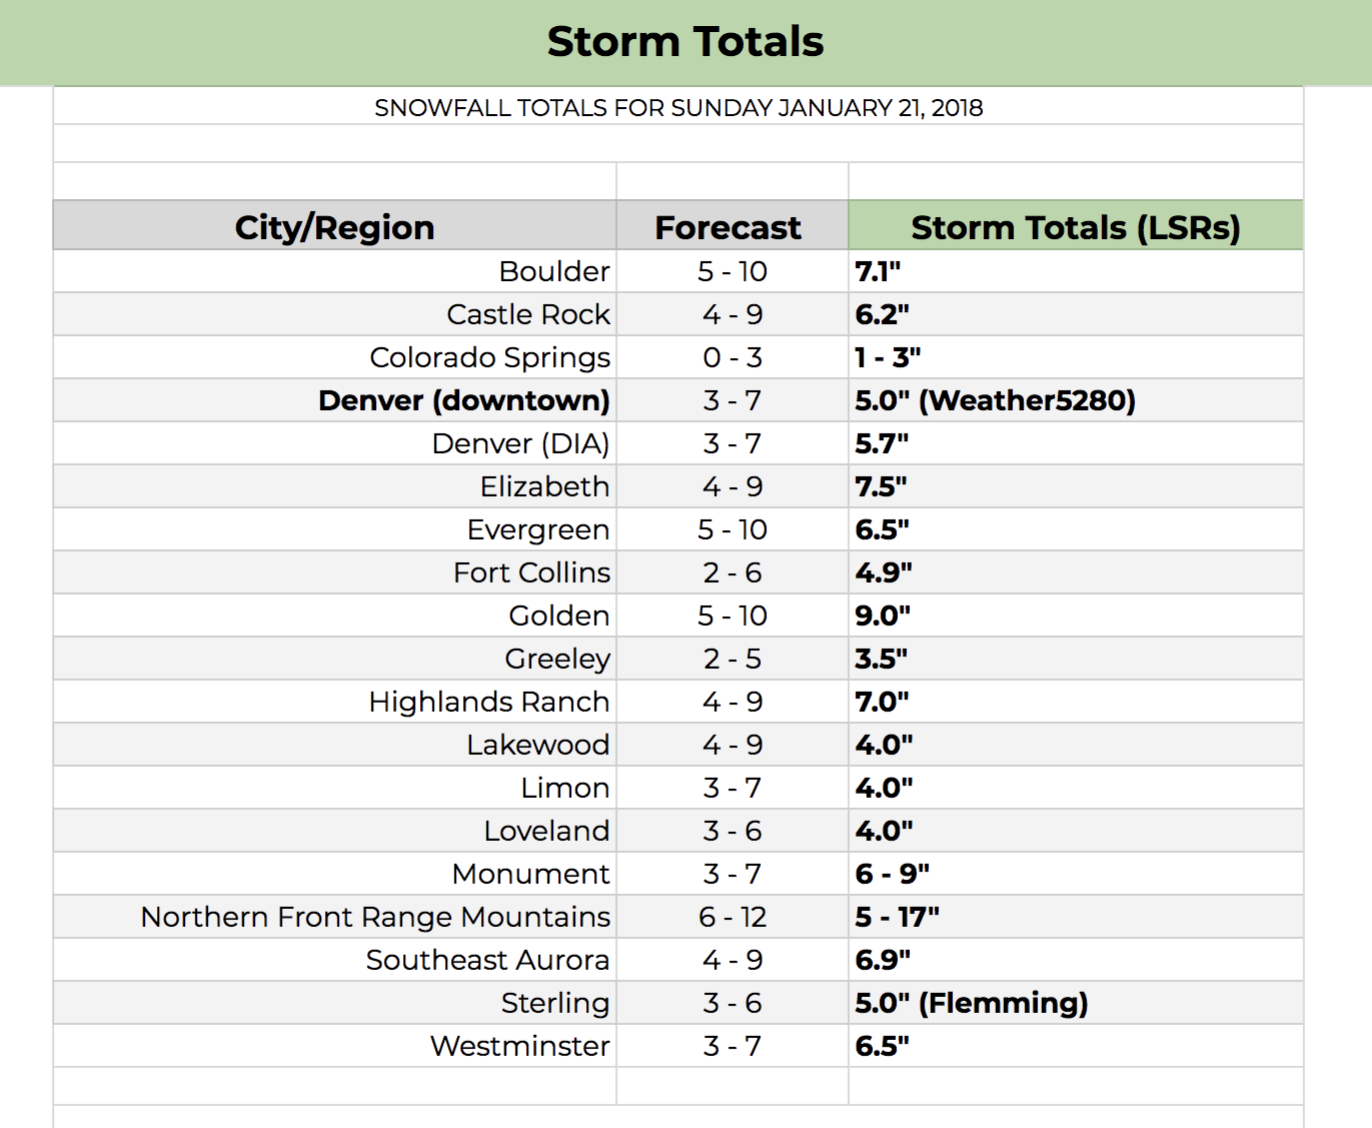Select the Greeley city cell
This screenshot has height=1128, width=1372.
(335, 658)
